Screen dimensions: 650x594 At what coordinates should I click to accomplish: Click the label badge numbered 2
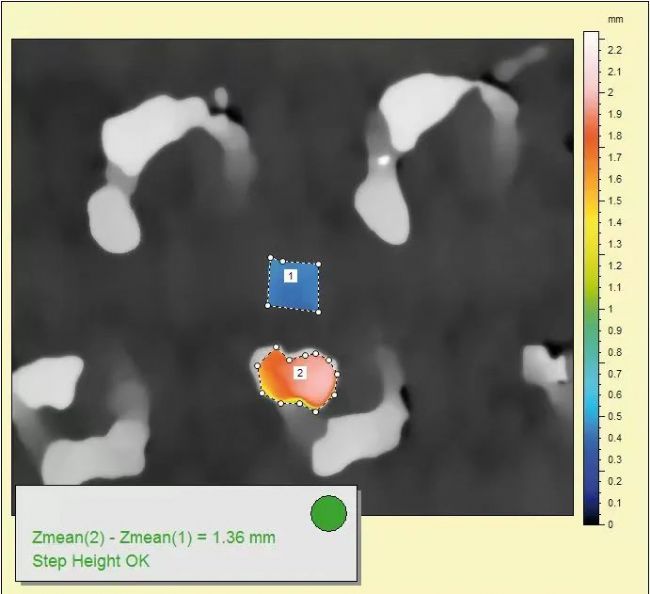click(x=299, y=373)
